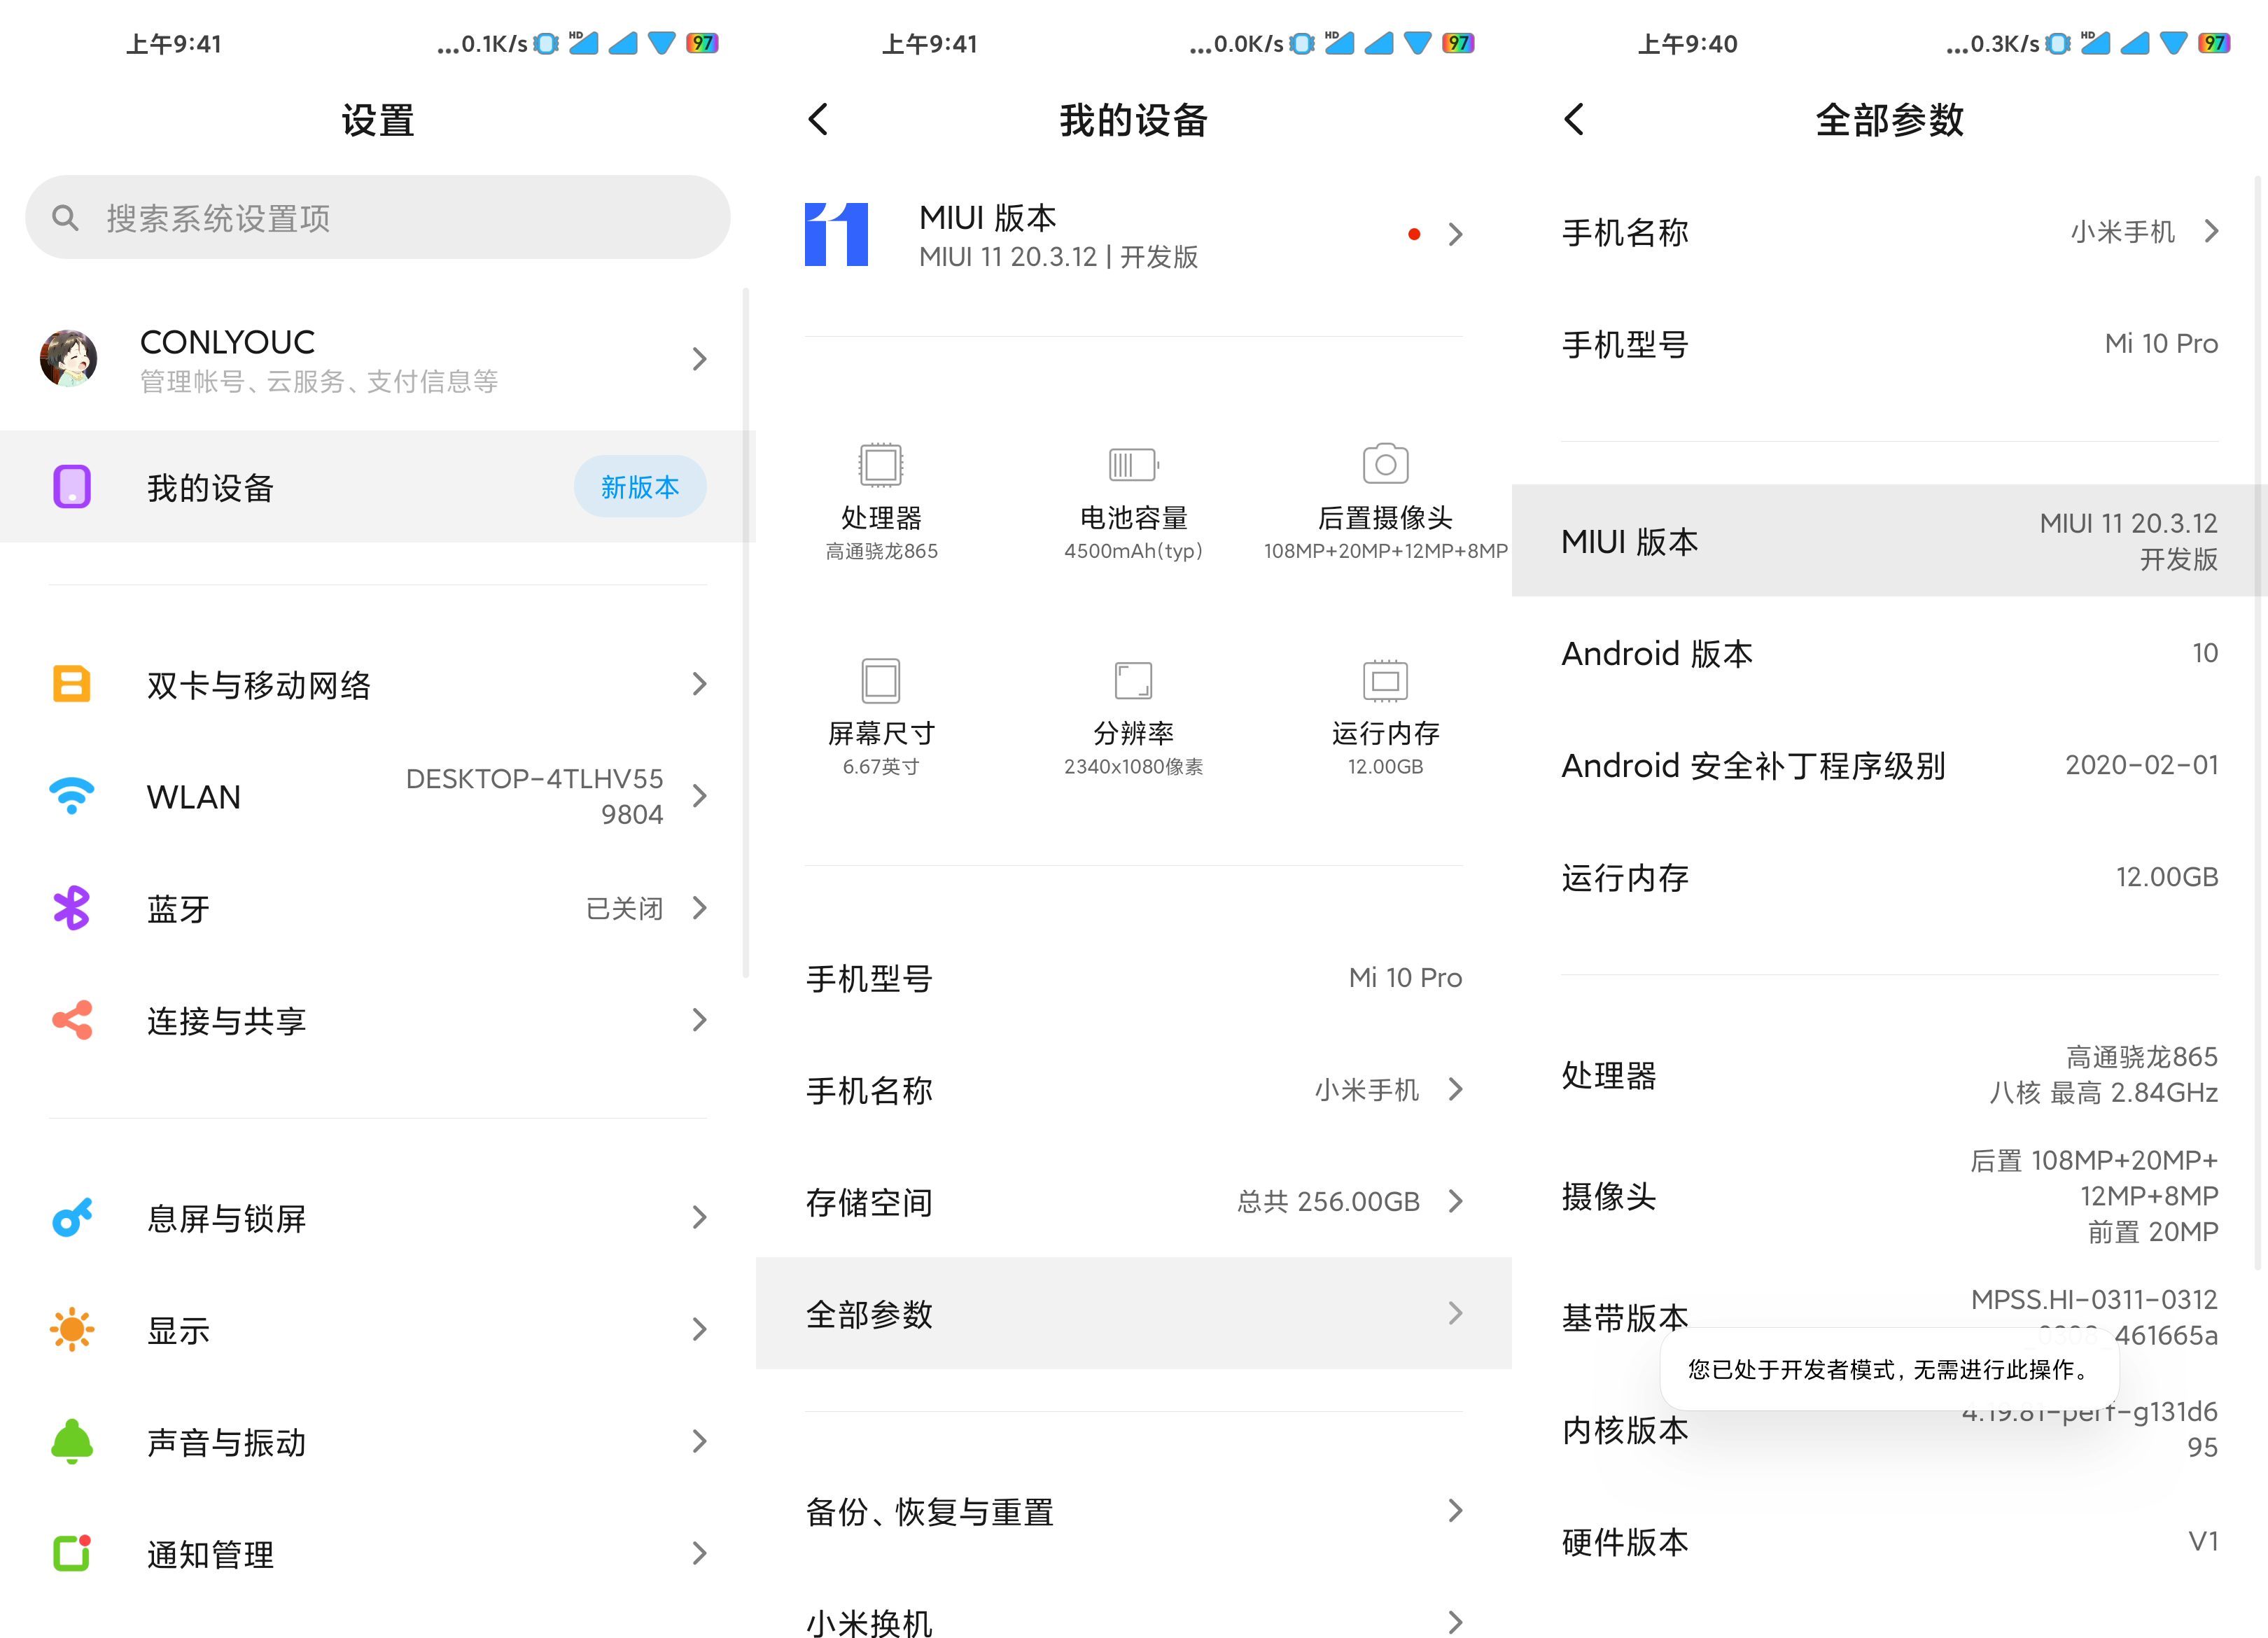Tap the 硬件版本 V1 row
This screenshot has width=2268, height=1638.
tap(1890, 1541)
